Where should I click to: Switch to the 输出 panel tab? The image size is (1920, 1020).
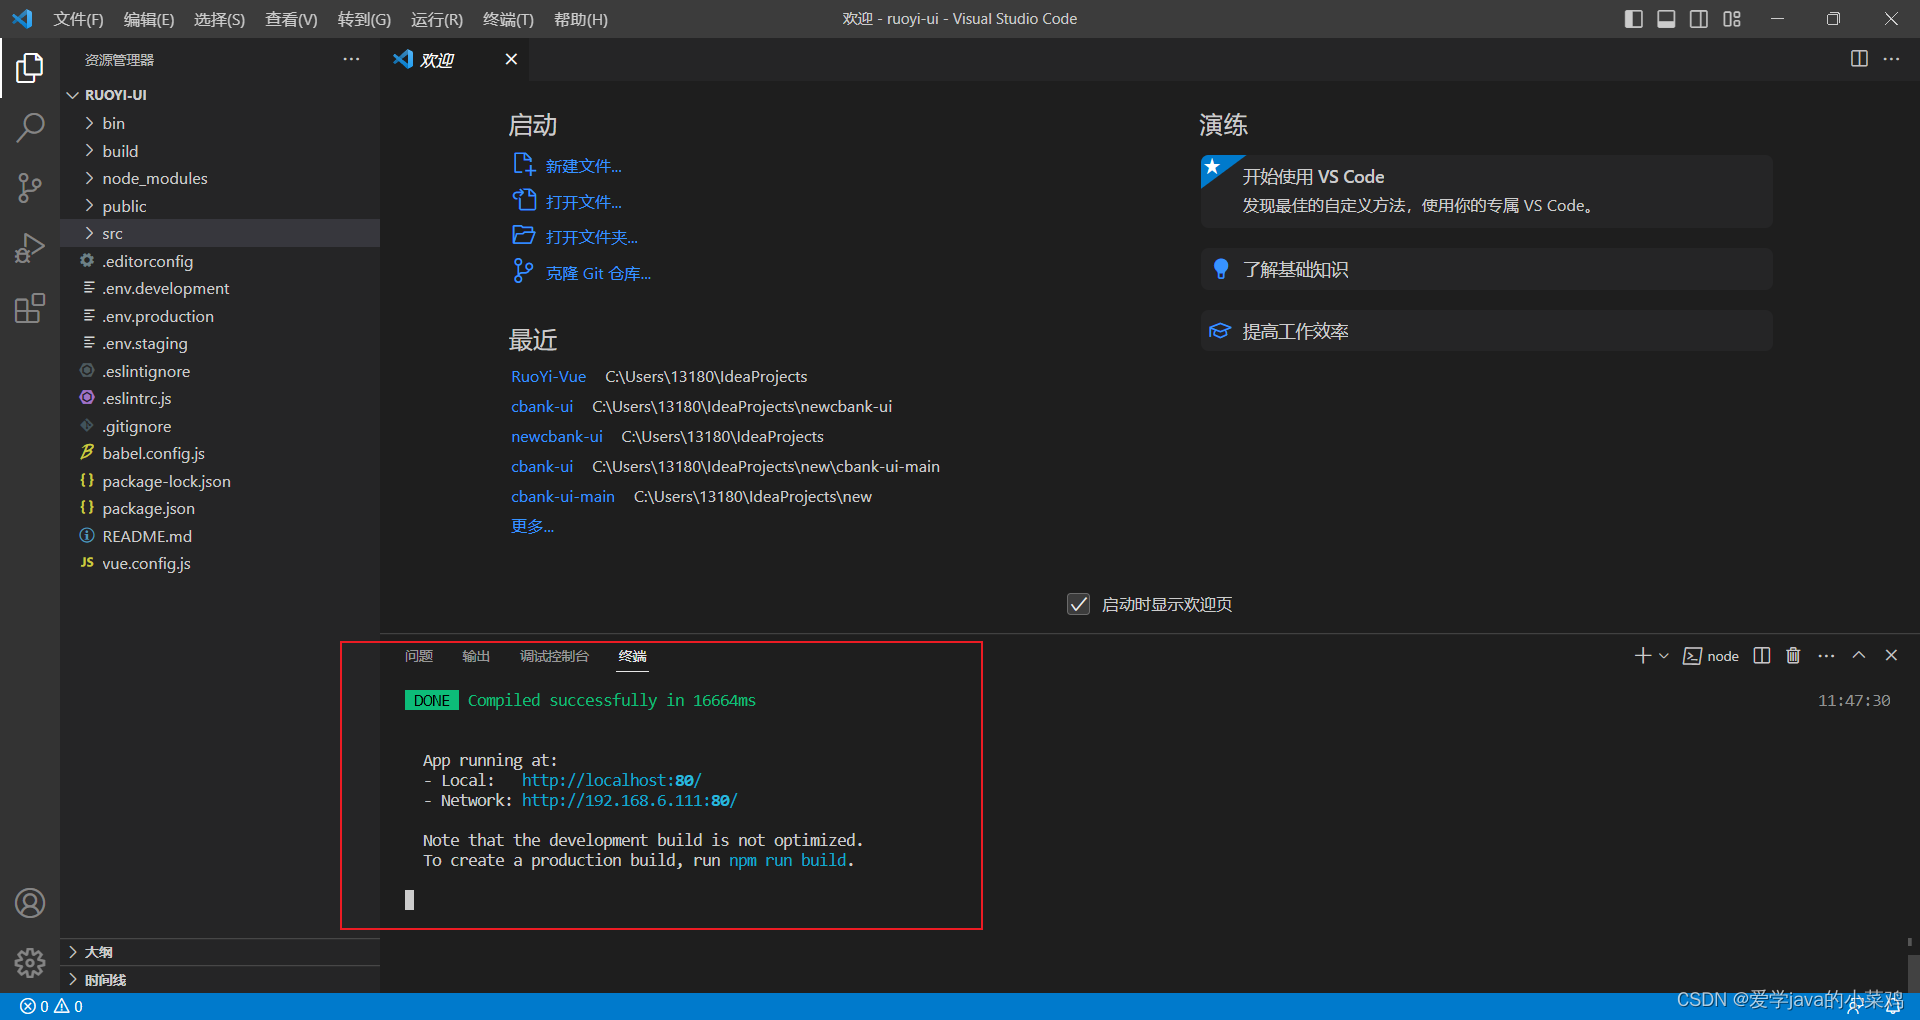(x=476, y=656)
